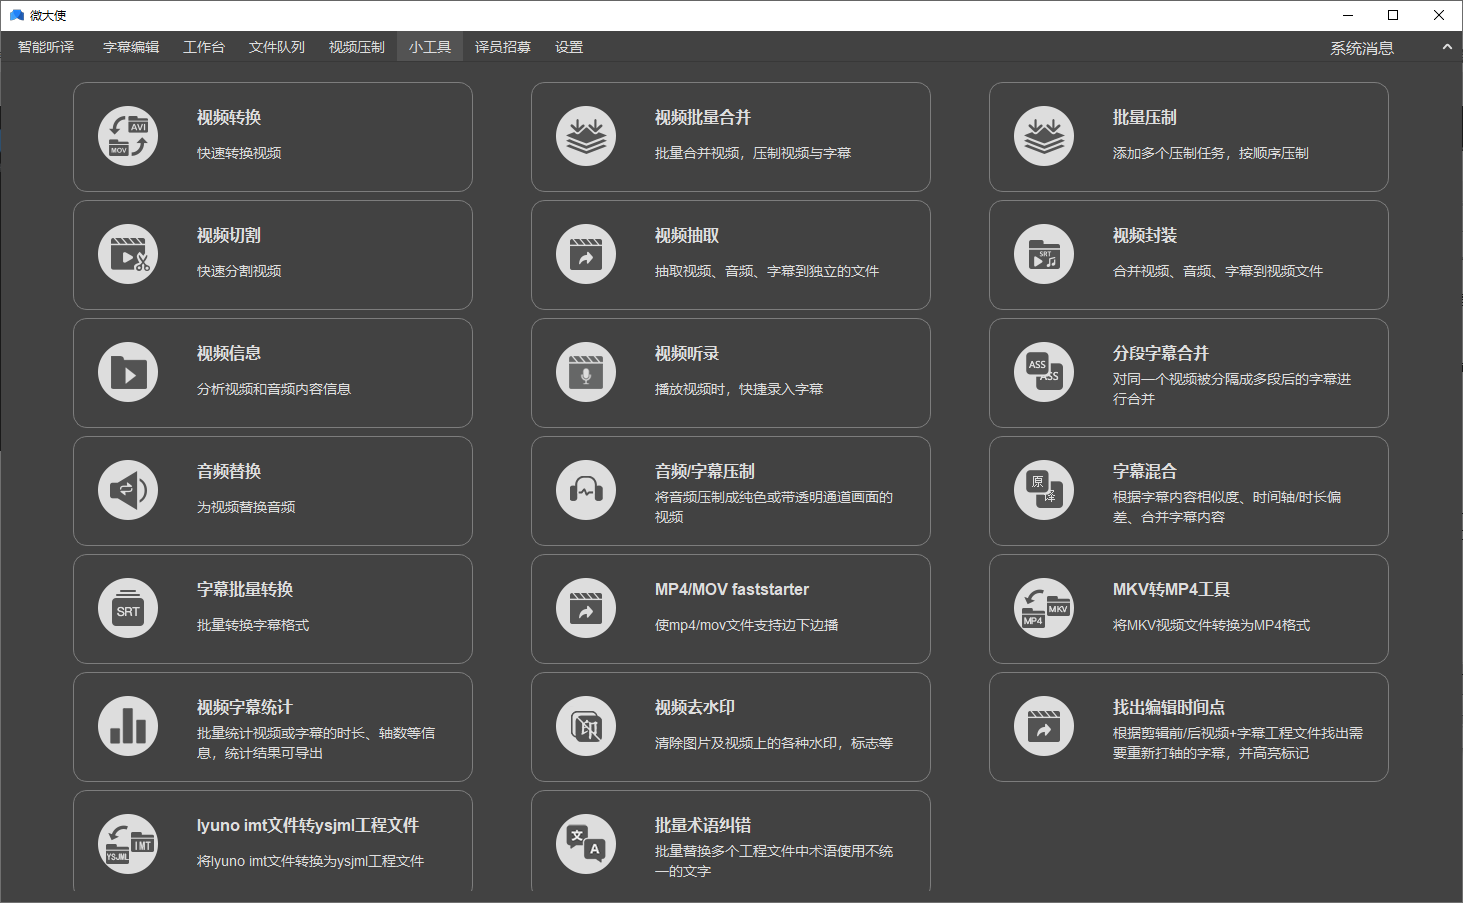Click the text 批量合并视频，压制视频与字幕
This screenshot has height=903, width=1463.
(x=753, y=153)
